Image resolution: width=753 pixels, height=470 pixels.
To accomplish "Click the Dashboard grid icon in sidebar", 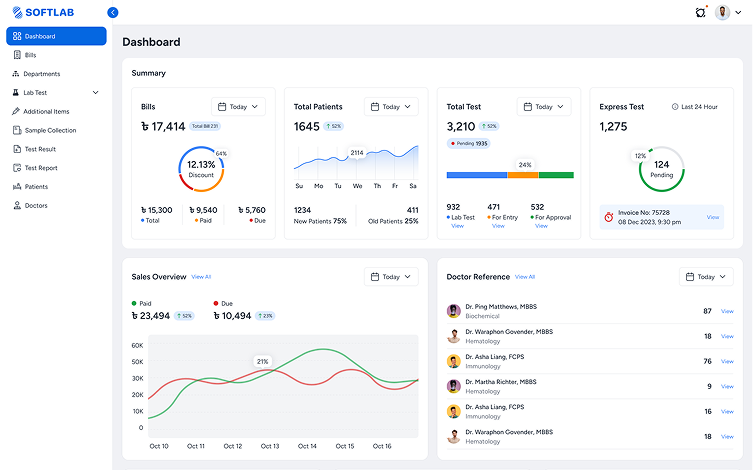I will 17,36.
